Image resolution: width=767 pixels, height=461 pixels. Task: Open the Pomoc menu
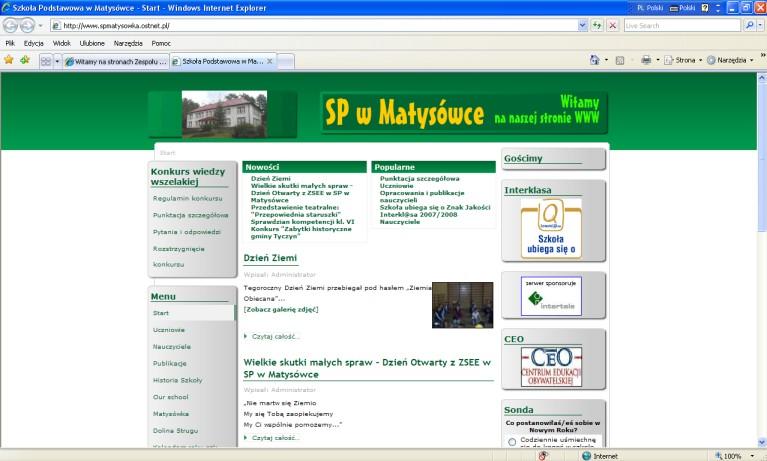click(161, 43)
